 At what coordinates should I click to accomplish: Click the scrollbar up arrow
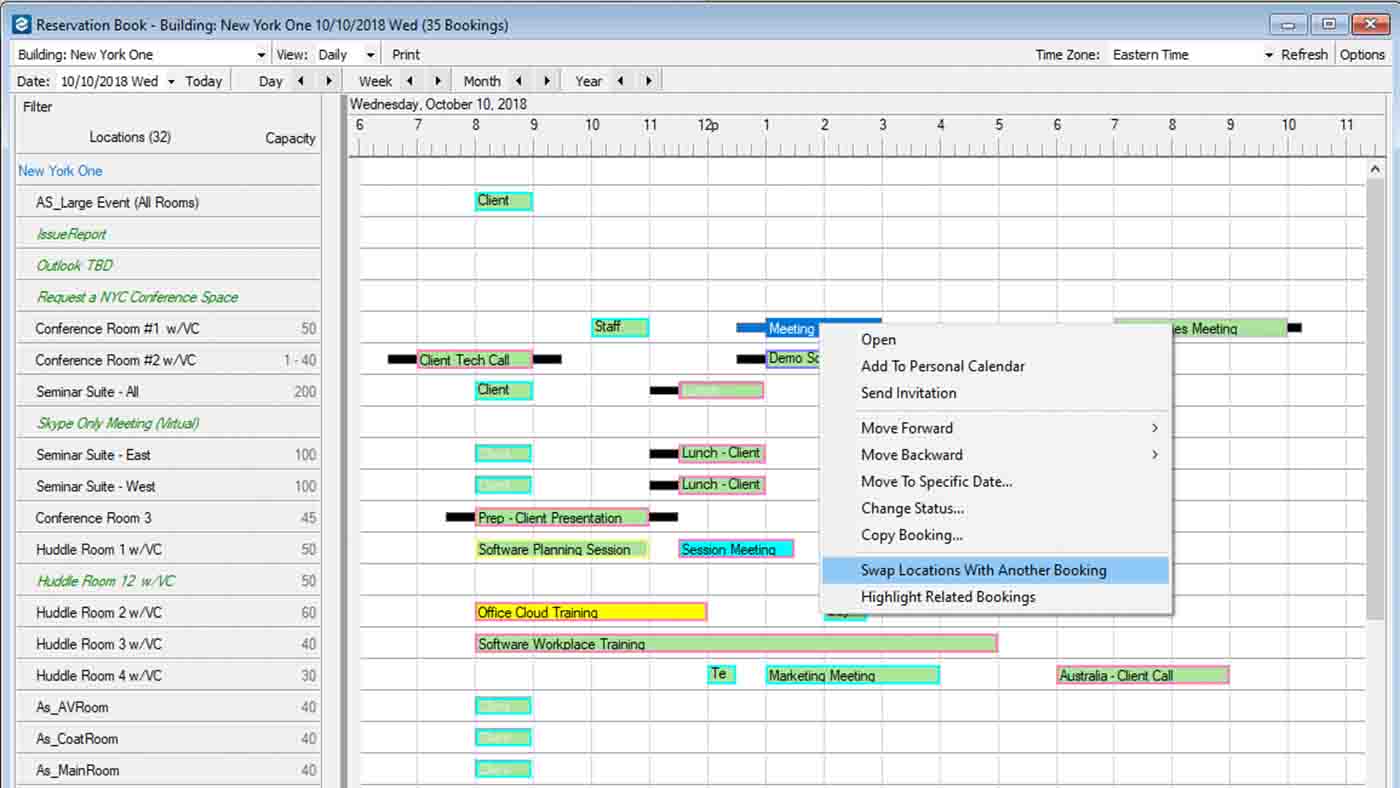tap(1374, 168)
